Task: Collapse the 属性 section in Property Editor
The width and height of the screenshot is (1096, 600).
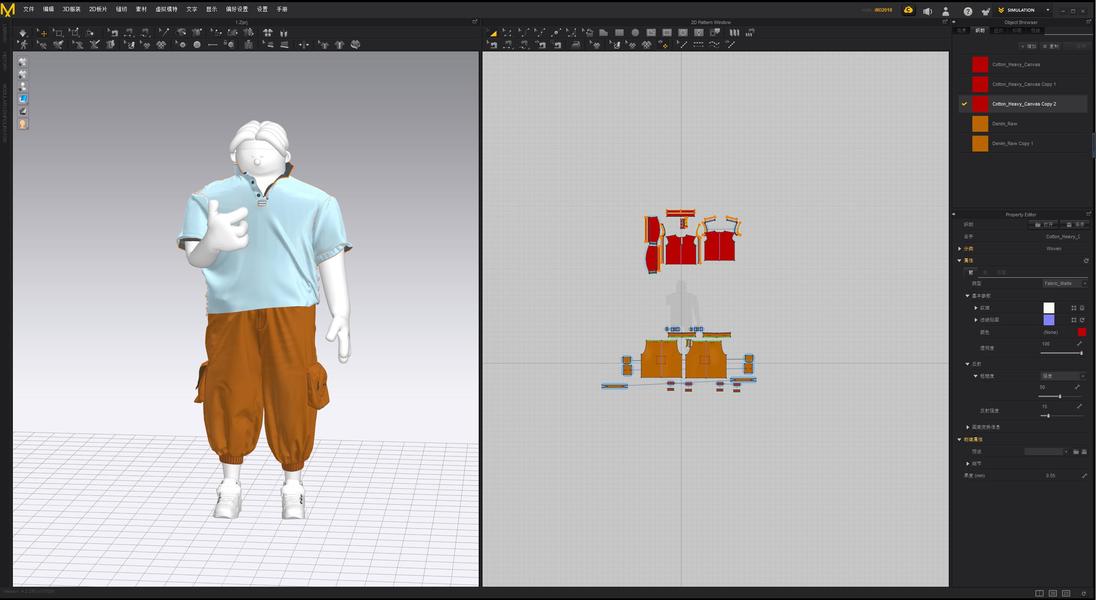Action: pyautogui.click(x=960, y=261)
